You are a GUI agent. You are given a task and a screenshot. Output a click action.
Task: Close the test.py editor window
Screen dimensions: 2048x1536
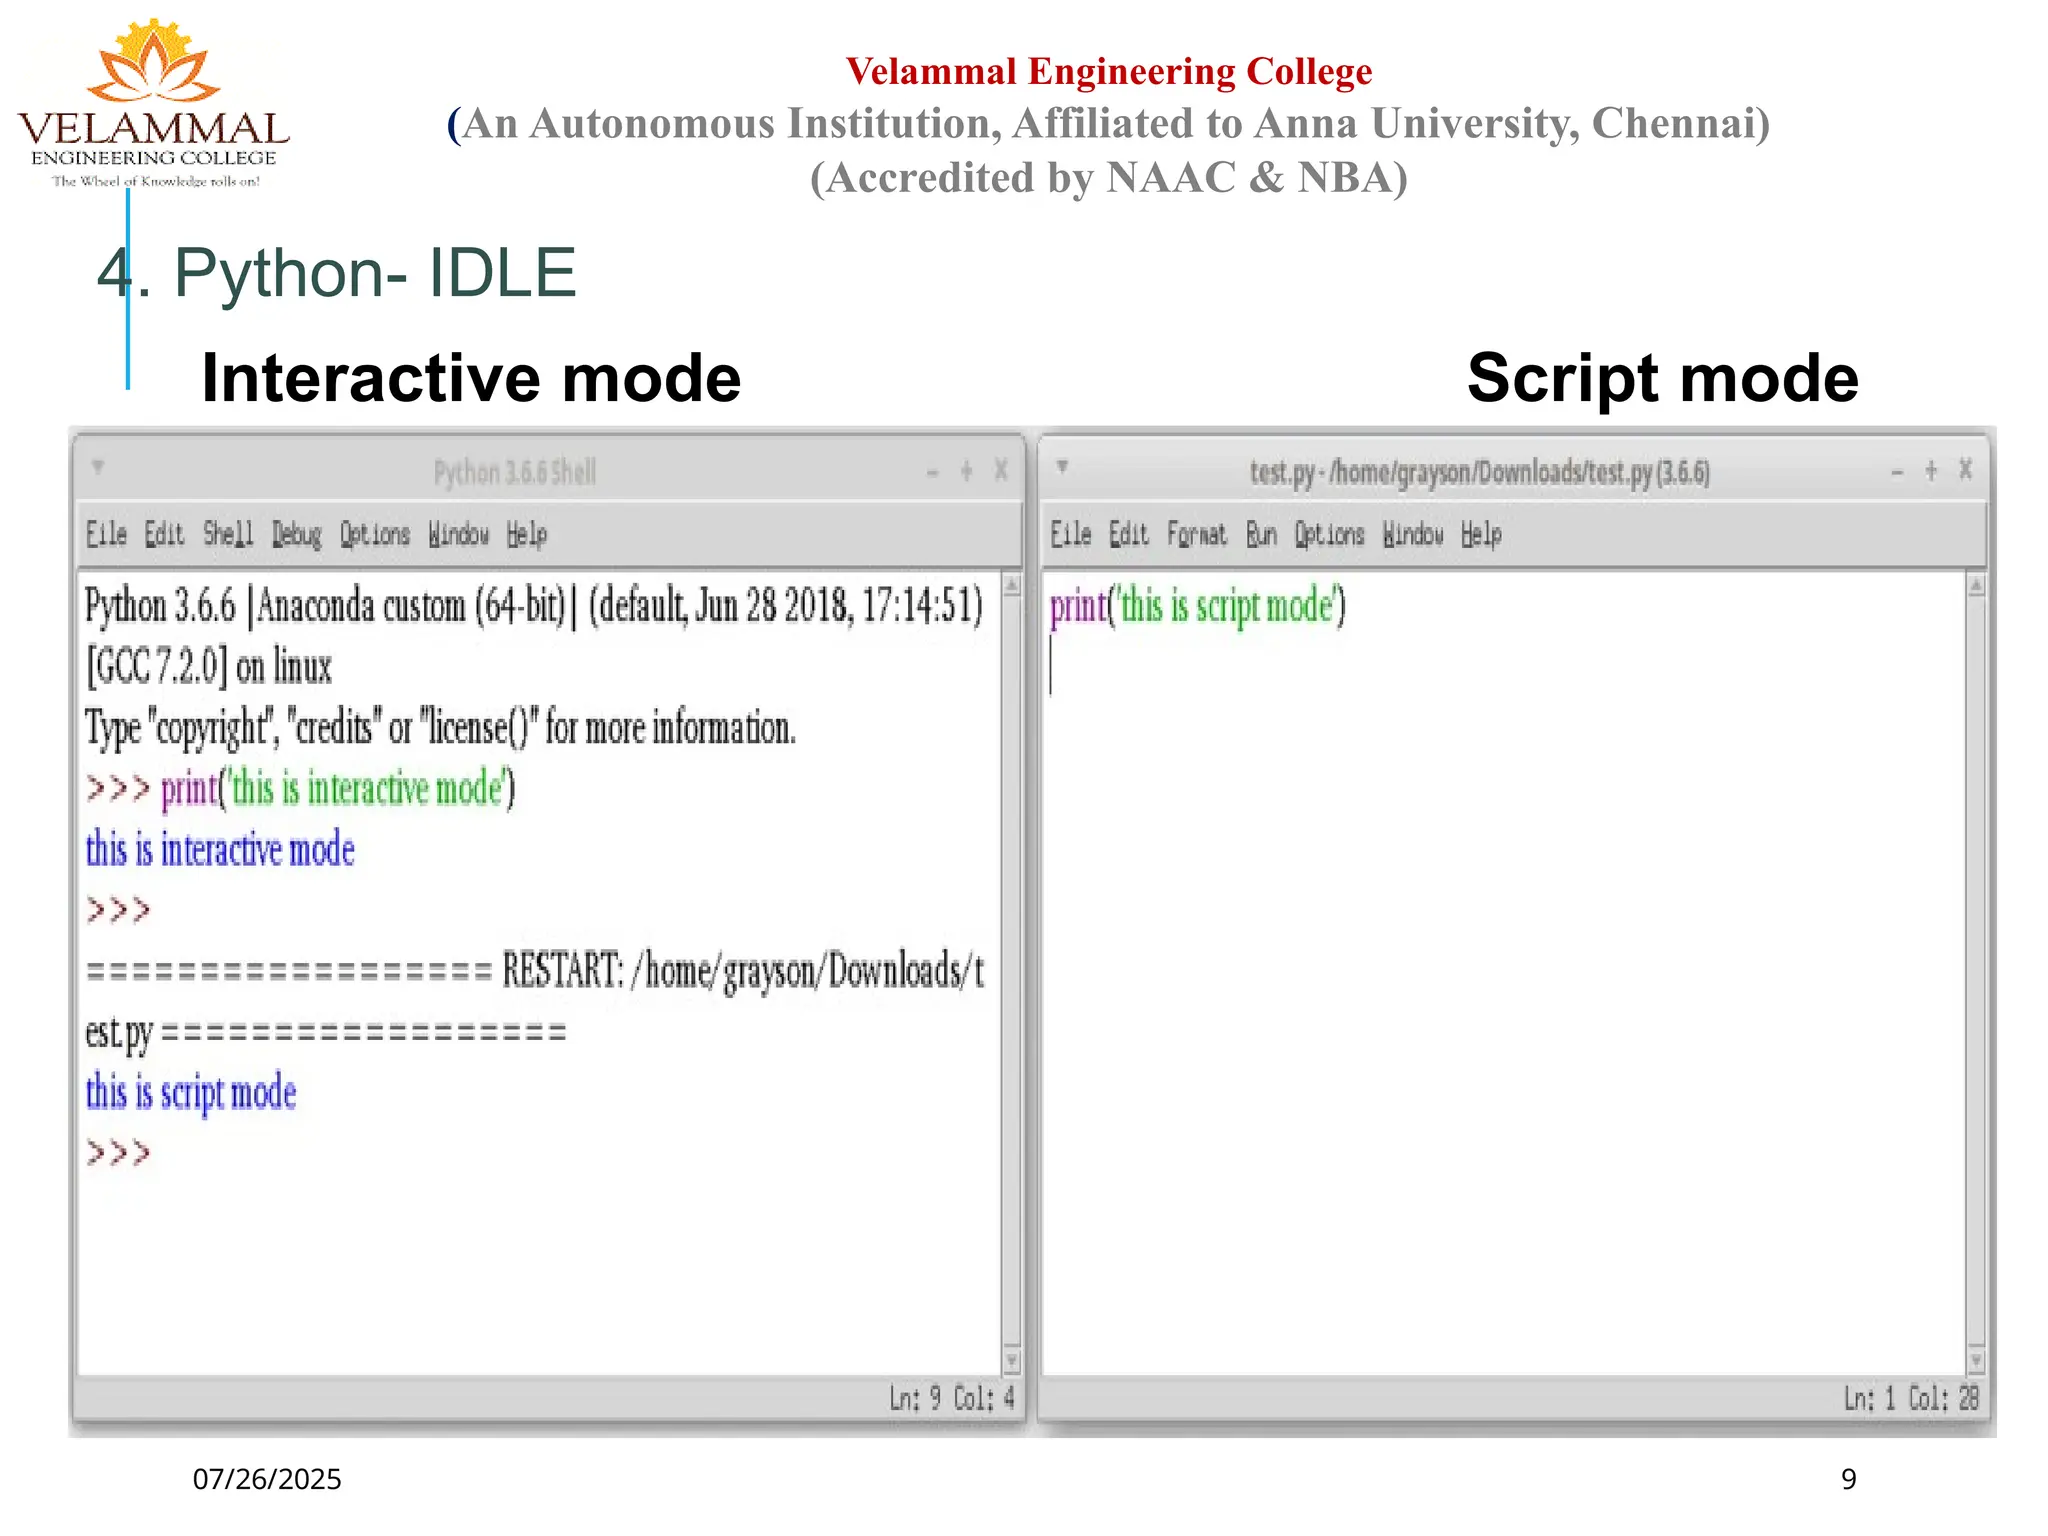[x=1966, y=470]
